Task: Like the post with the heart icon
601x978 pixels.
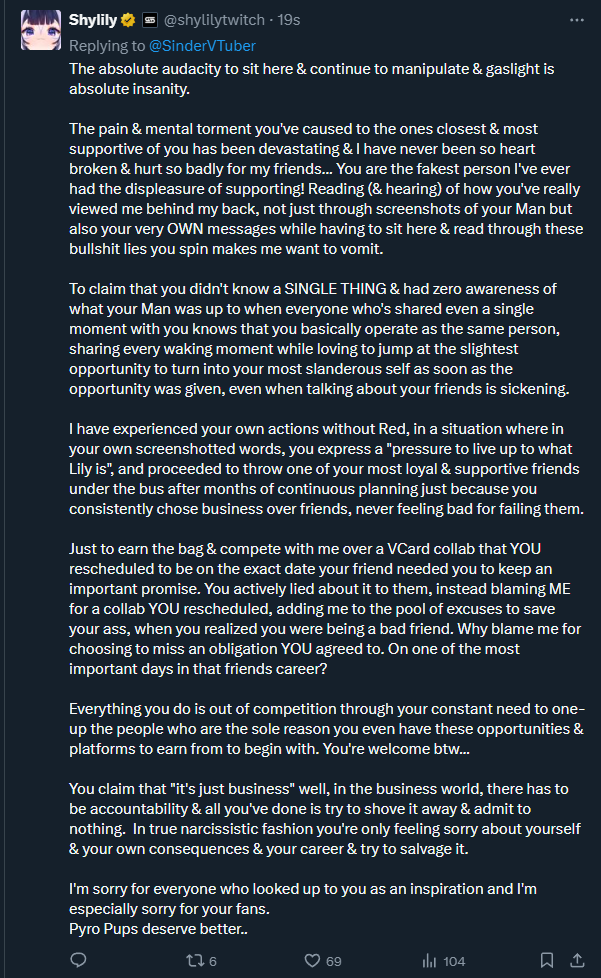Action: (x=312, y=961)
